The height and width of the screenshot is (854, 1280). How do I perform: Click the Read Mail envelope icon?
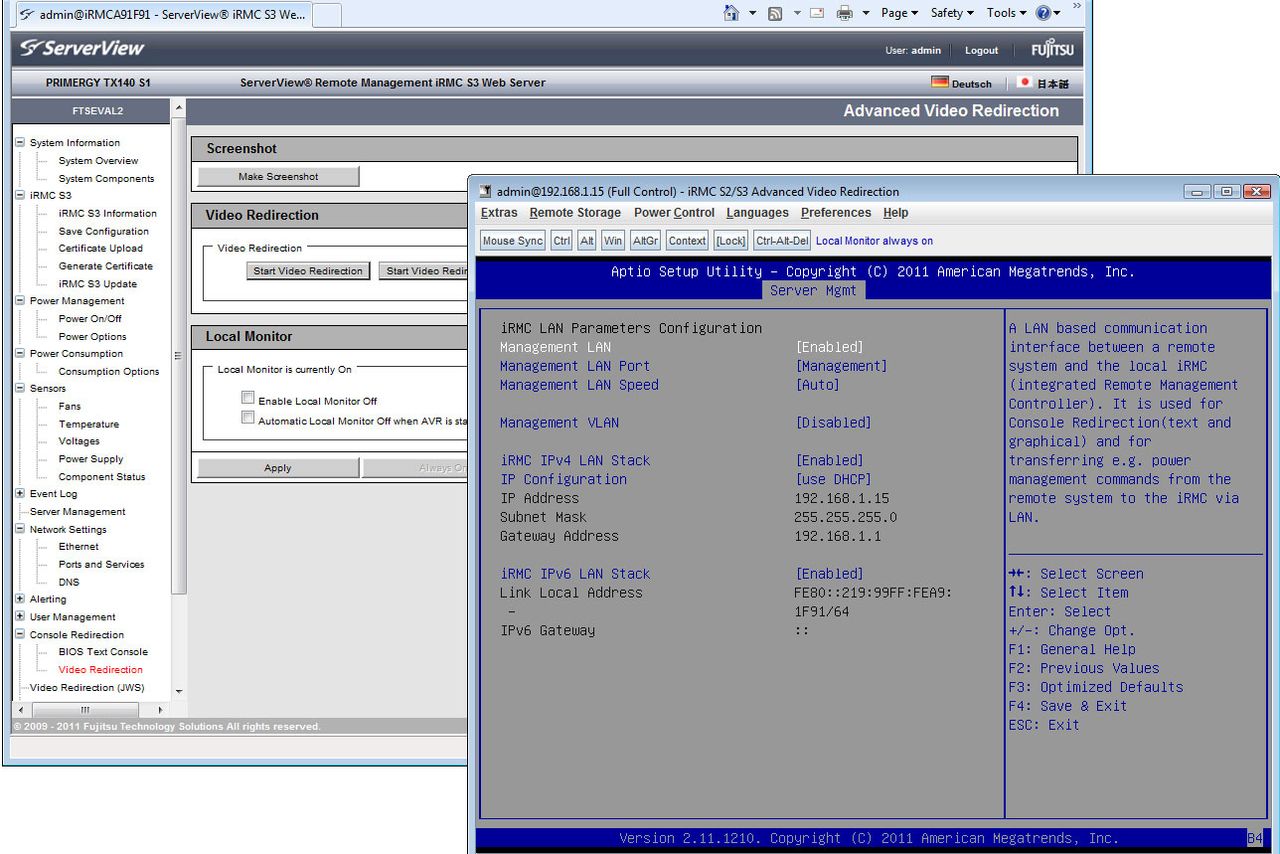click(816, 13)
